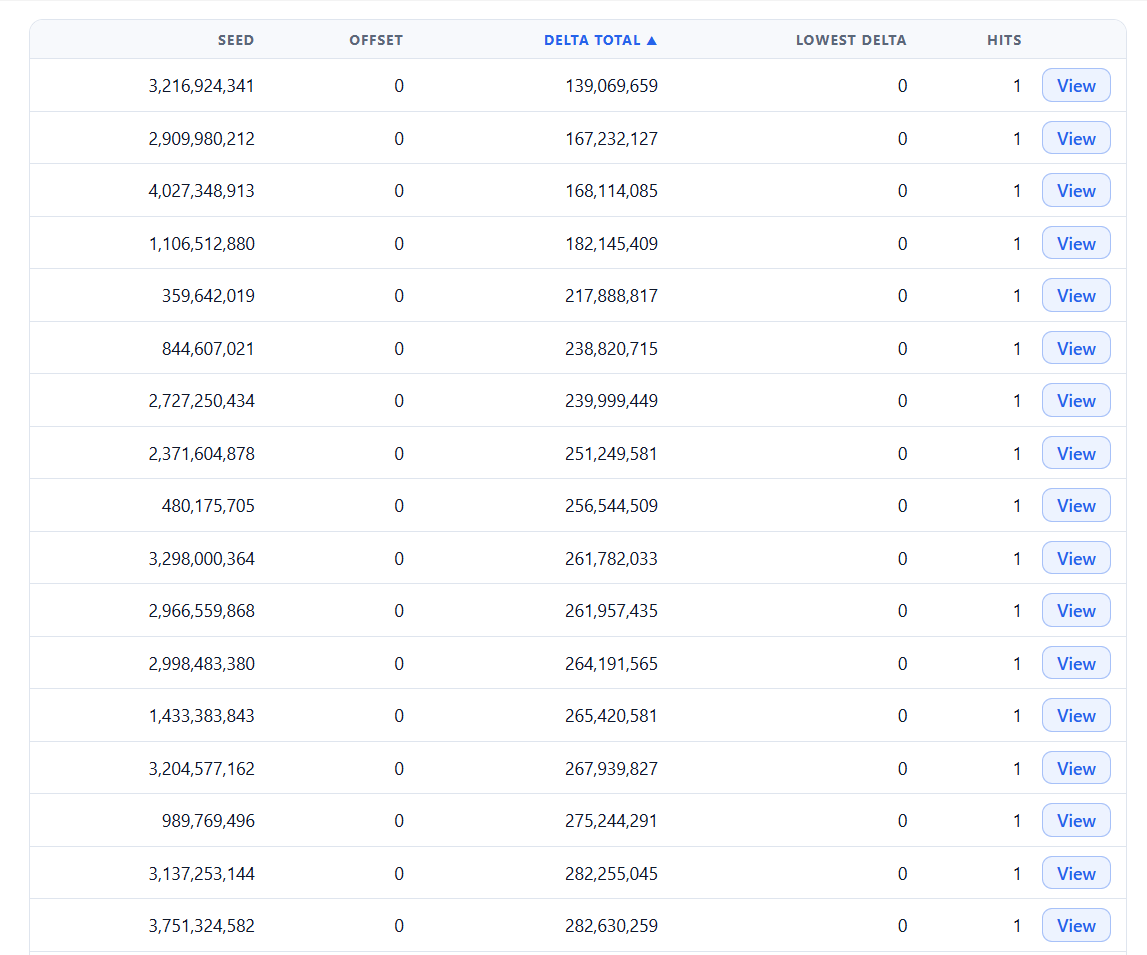Click delta total 182,145,409
The image size is (1147, 955).
tap(611, 244)
